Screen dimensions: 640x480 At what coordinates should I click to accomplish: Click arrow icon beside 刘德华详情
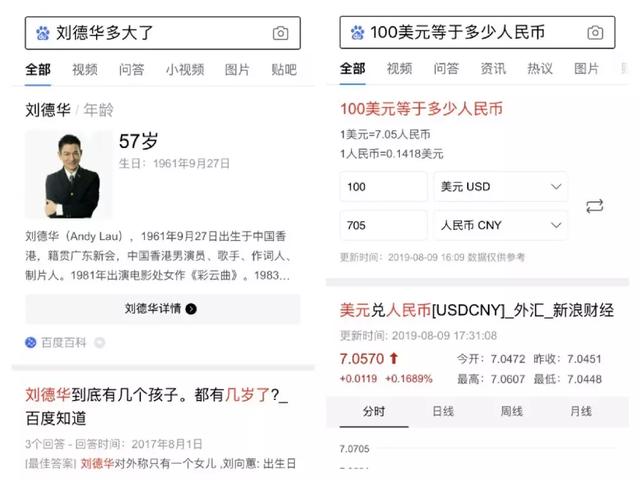coord(191,309)
